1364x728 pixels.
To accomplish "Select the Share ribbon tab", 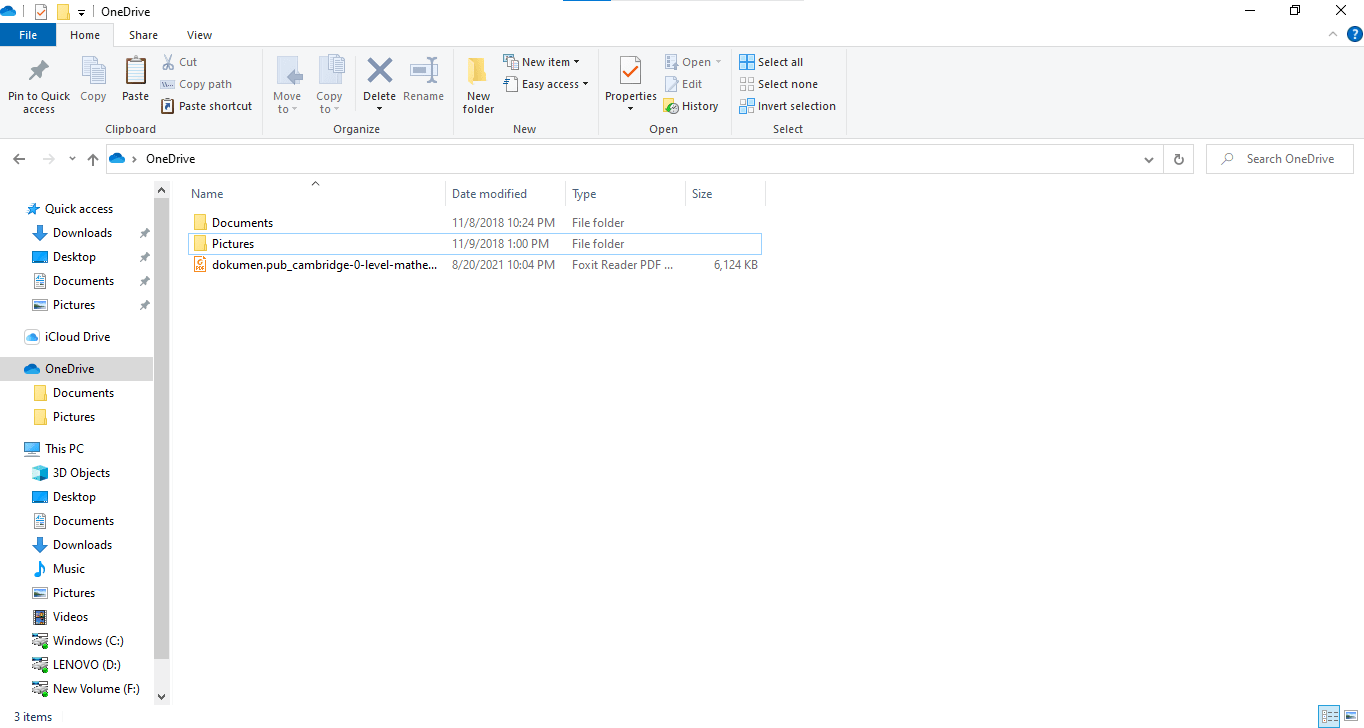I will pos(143,35).
